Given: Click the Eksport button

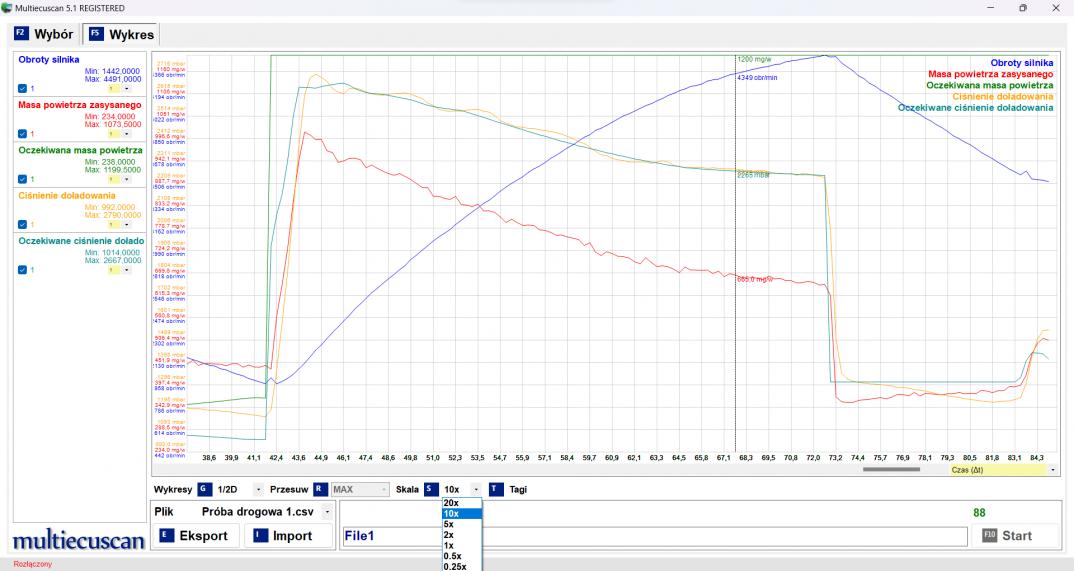Looking at the screenshot, I should pos(195,535).
